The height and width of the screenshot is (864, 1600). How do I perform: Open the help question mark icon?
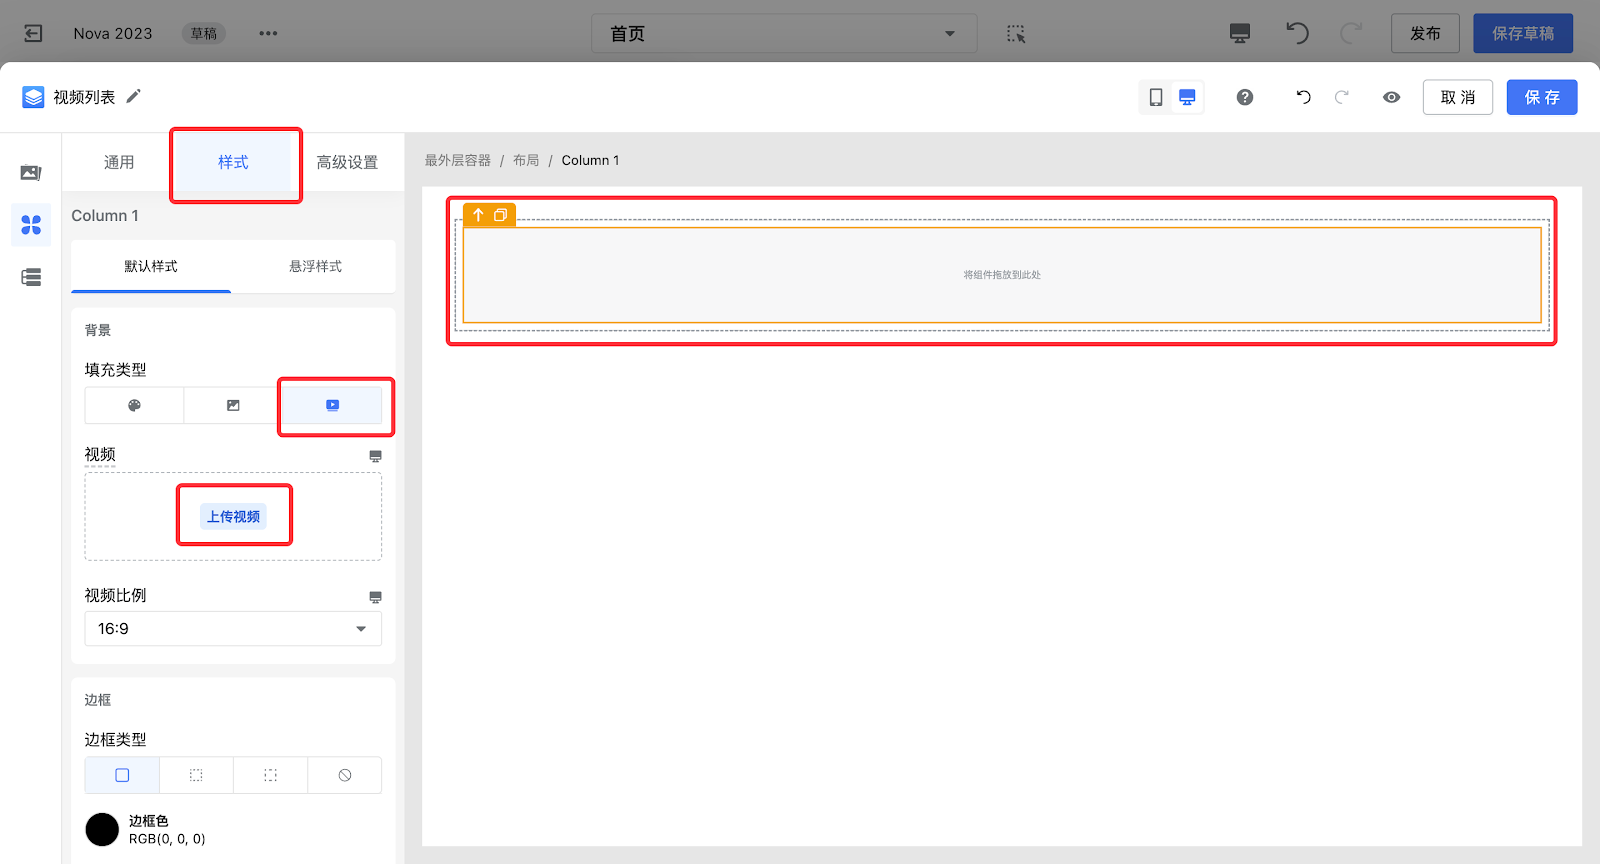click(x=1244, y=97)
